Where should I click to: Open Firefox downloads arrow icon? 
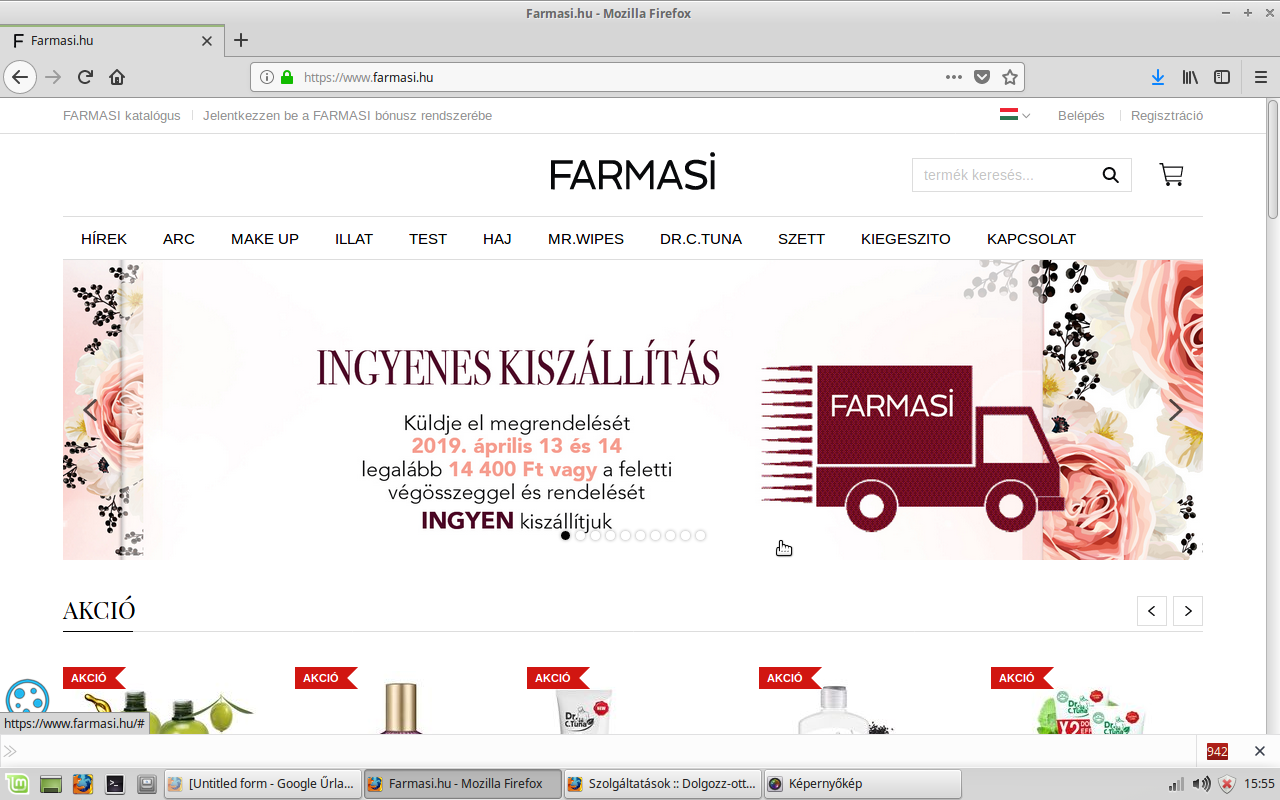point(1157,77)
